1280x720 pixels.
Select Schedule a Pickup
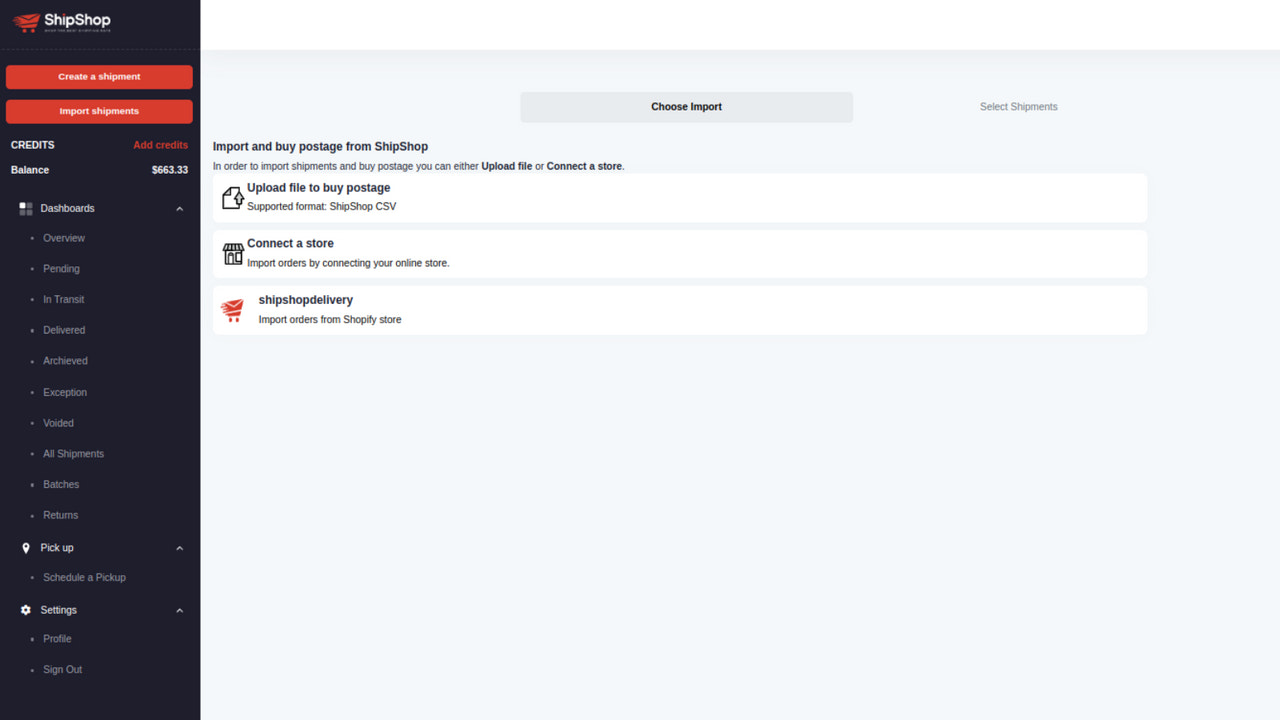point(84,577)
